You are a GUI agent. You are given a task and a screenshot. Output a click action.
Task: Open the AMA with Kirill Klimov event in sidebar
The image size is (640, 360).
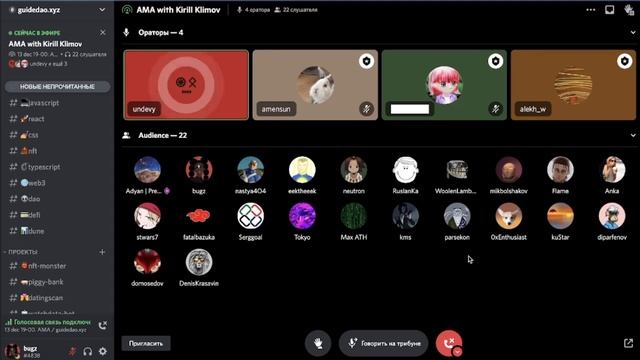click(45, 44)
